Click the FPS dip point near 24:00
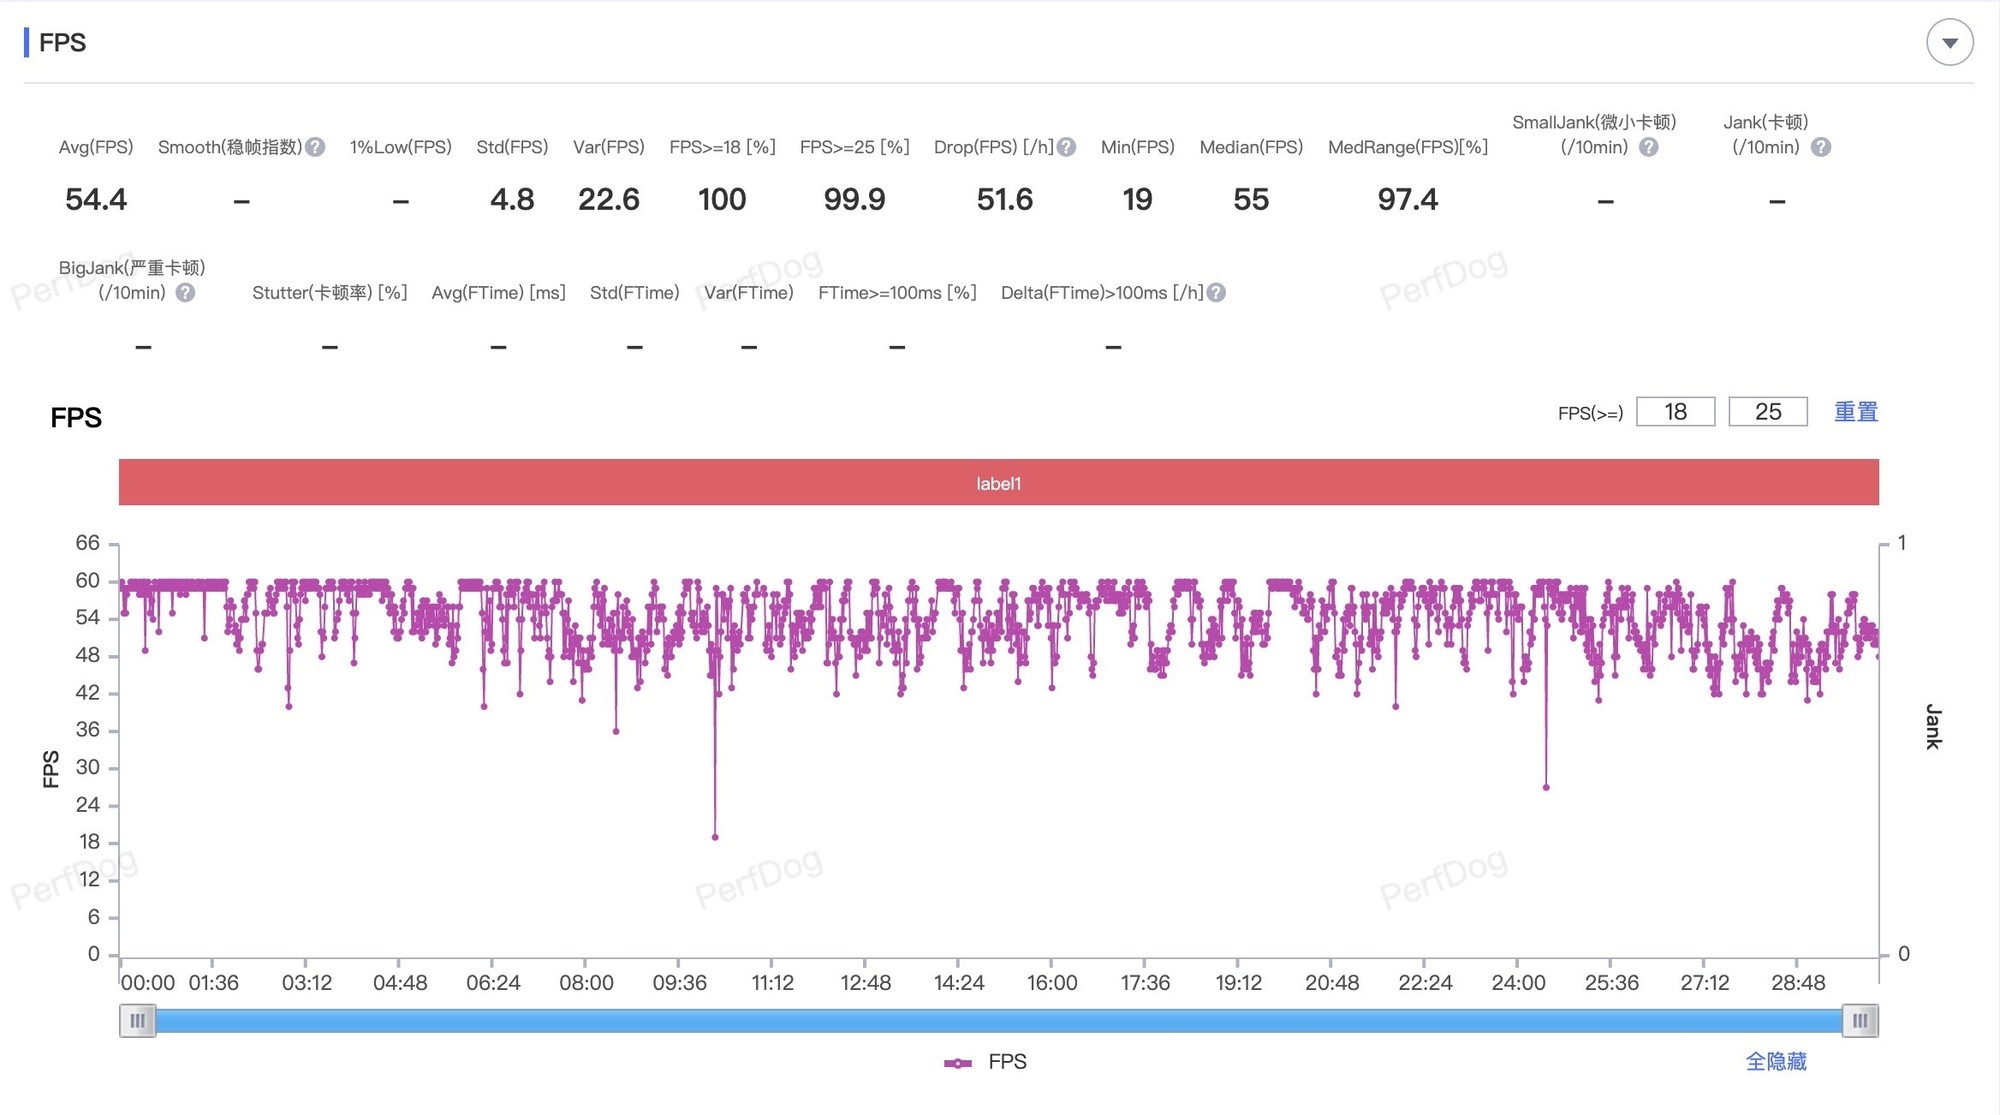Viewport: 2000px width, 1115px height. click(x=1546, y=787)
